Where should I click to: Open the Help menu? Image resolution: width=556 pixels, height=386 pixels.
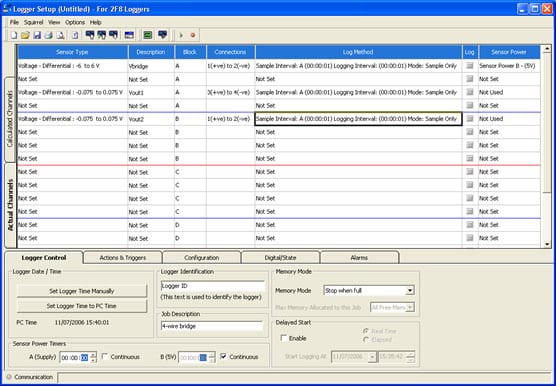coord(95,22)
